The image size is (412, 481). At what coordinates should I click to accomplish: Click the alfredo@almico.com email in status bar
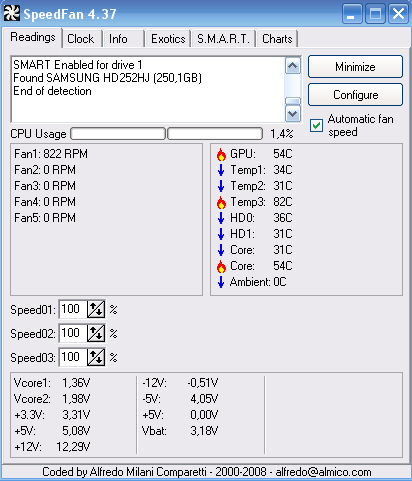pyautogui.click(x=323, y=472)
